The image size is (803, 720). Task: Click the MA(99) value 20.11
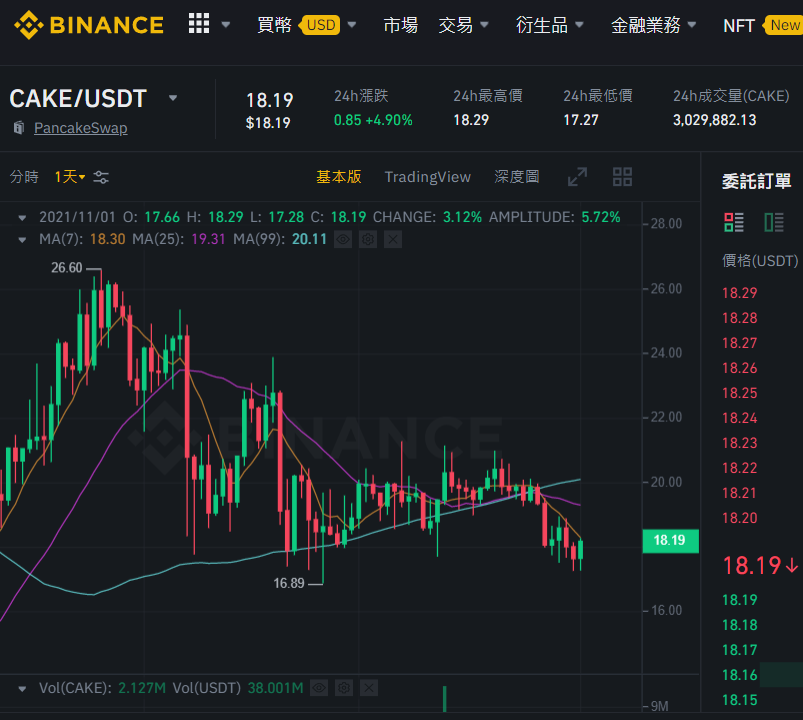309,239
